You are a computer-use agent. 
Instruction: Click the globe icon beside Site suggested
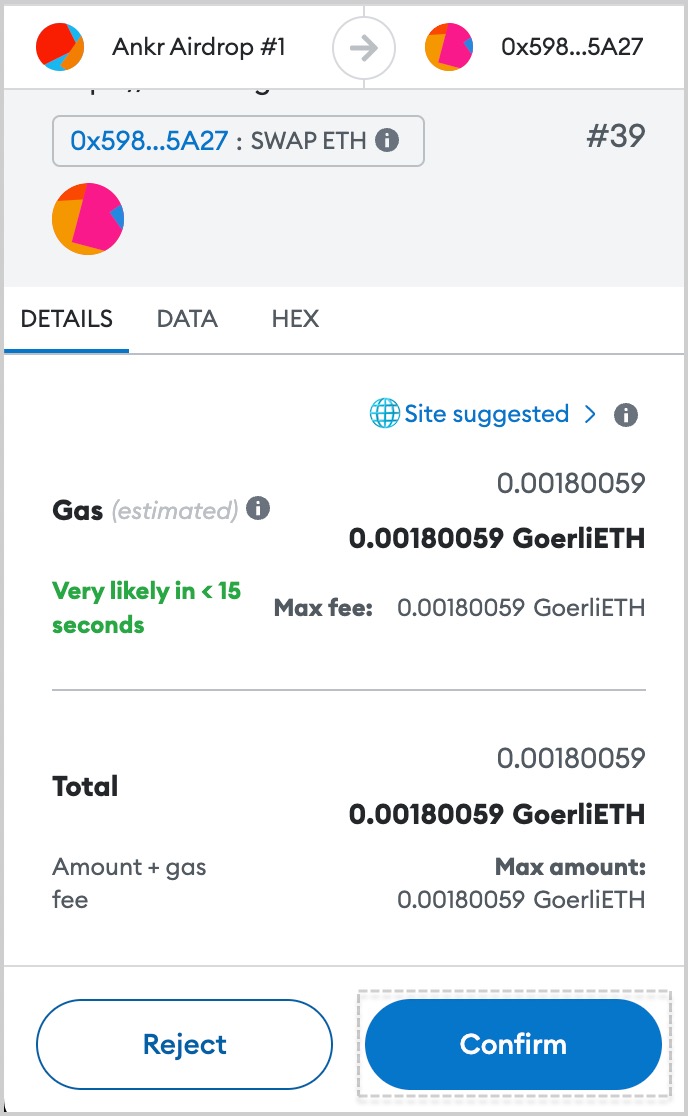[384, 414]
